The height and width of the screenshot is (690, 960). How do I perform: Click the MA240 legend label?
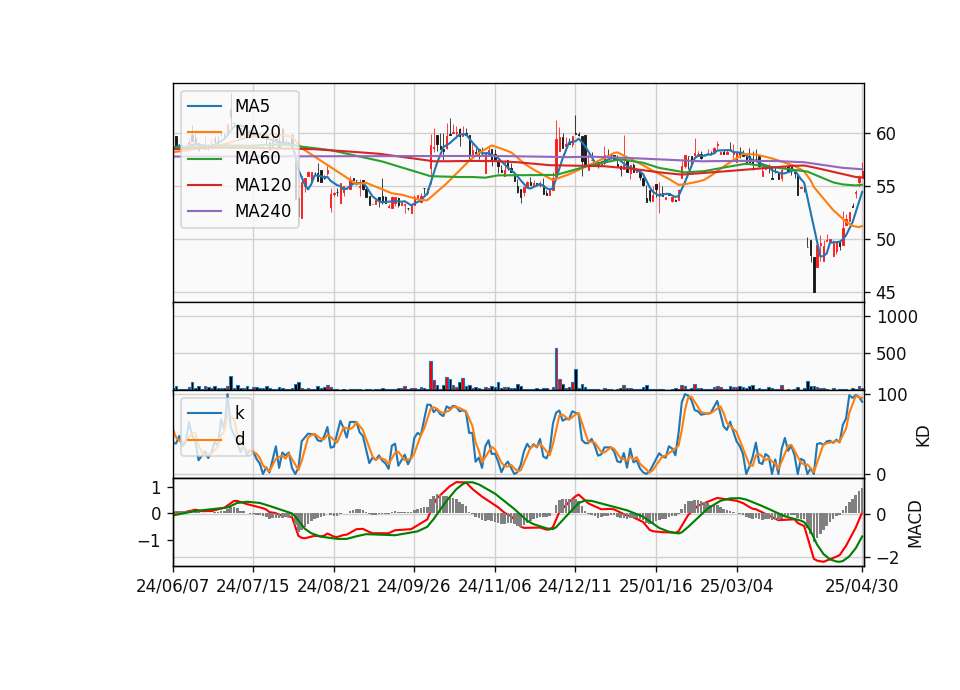coord(263,211)
